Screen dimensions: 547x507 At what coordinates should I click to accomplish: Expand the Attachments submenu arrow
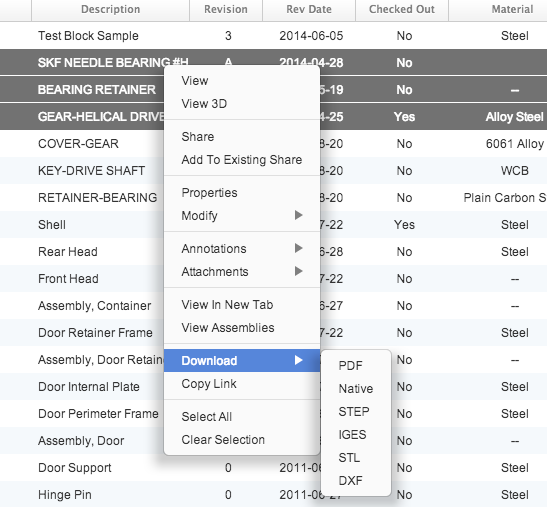click(298, 271)
